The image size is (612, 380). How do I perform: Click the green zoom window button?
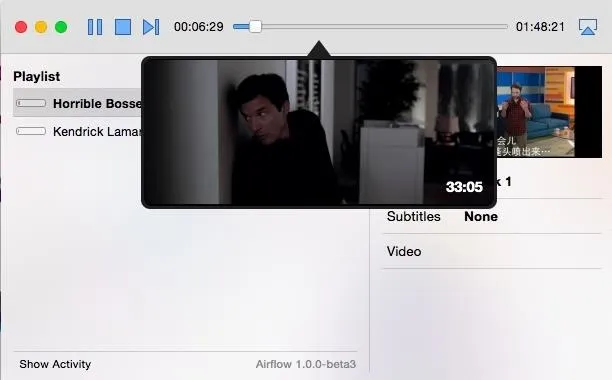click(61, 27)
